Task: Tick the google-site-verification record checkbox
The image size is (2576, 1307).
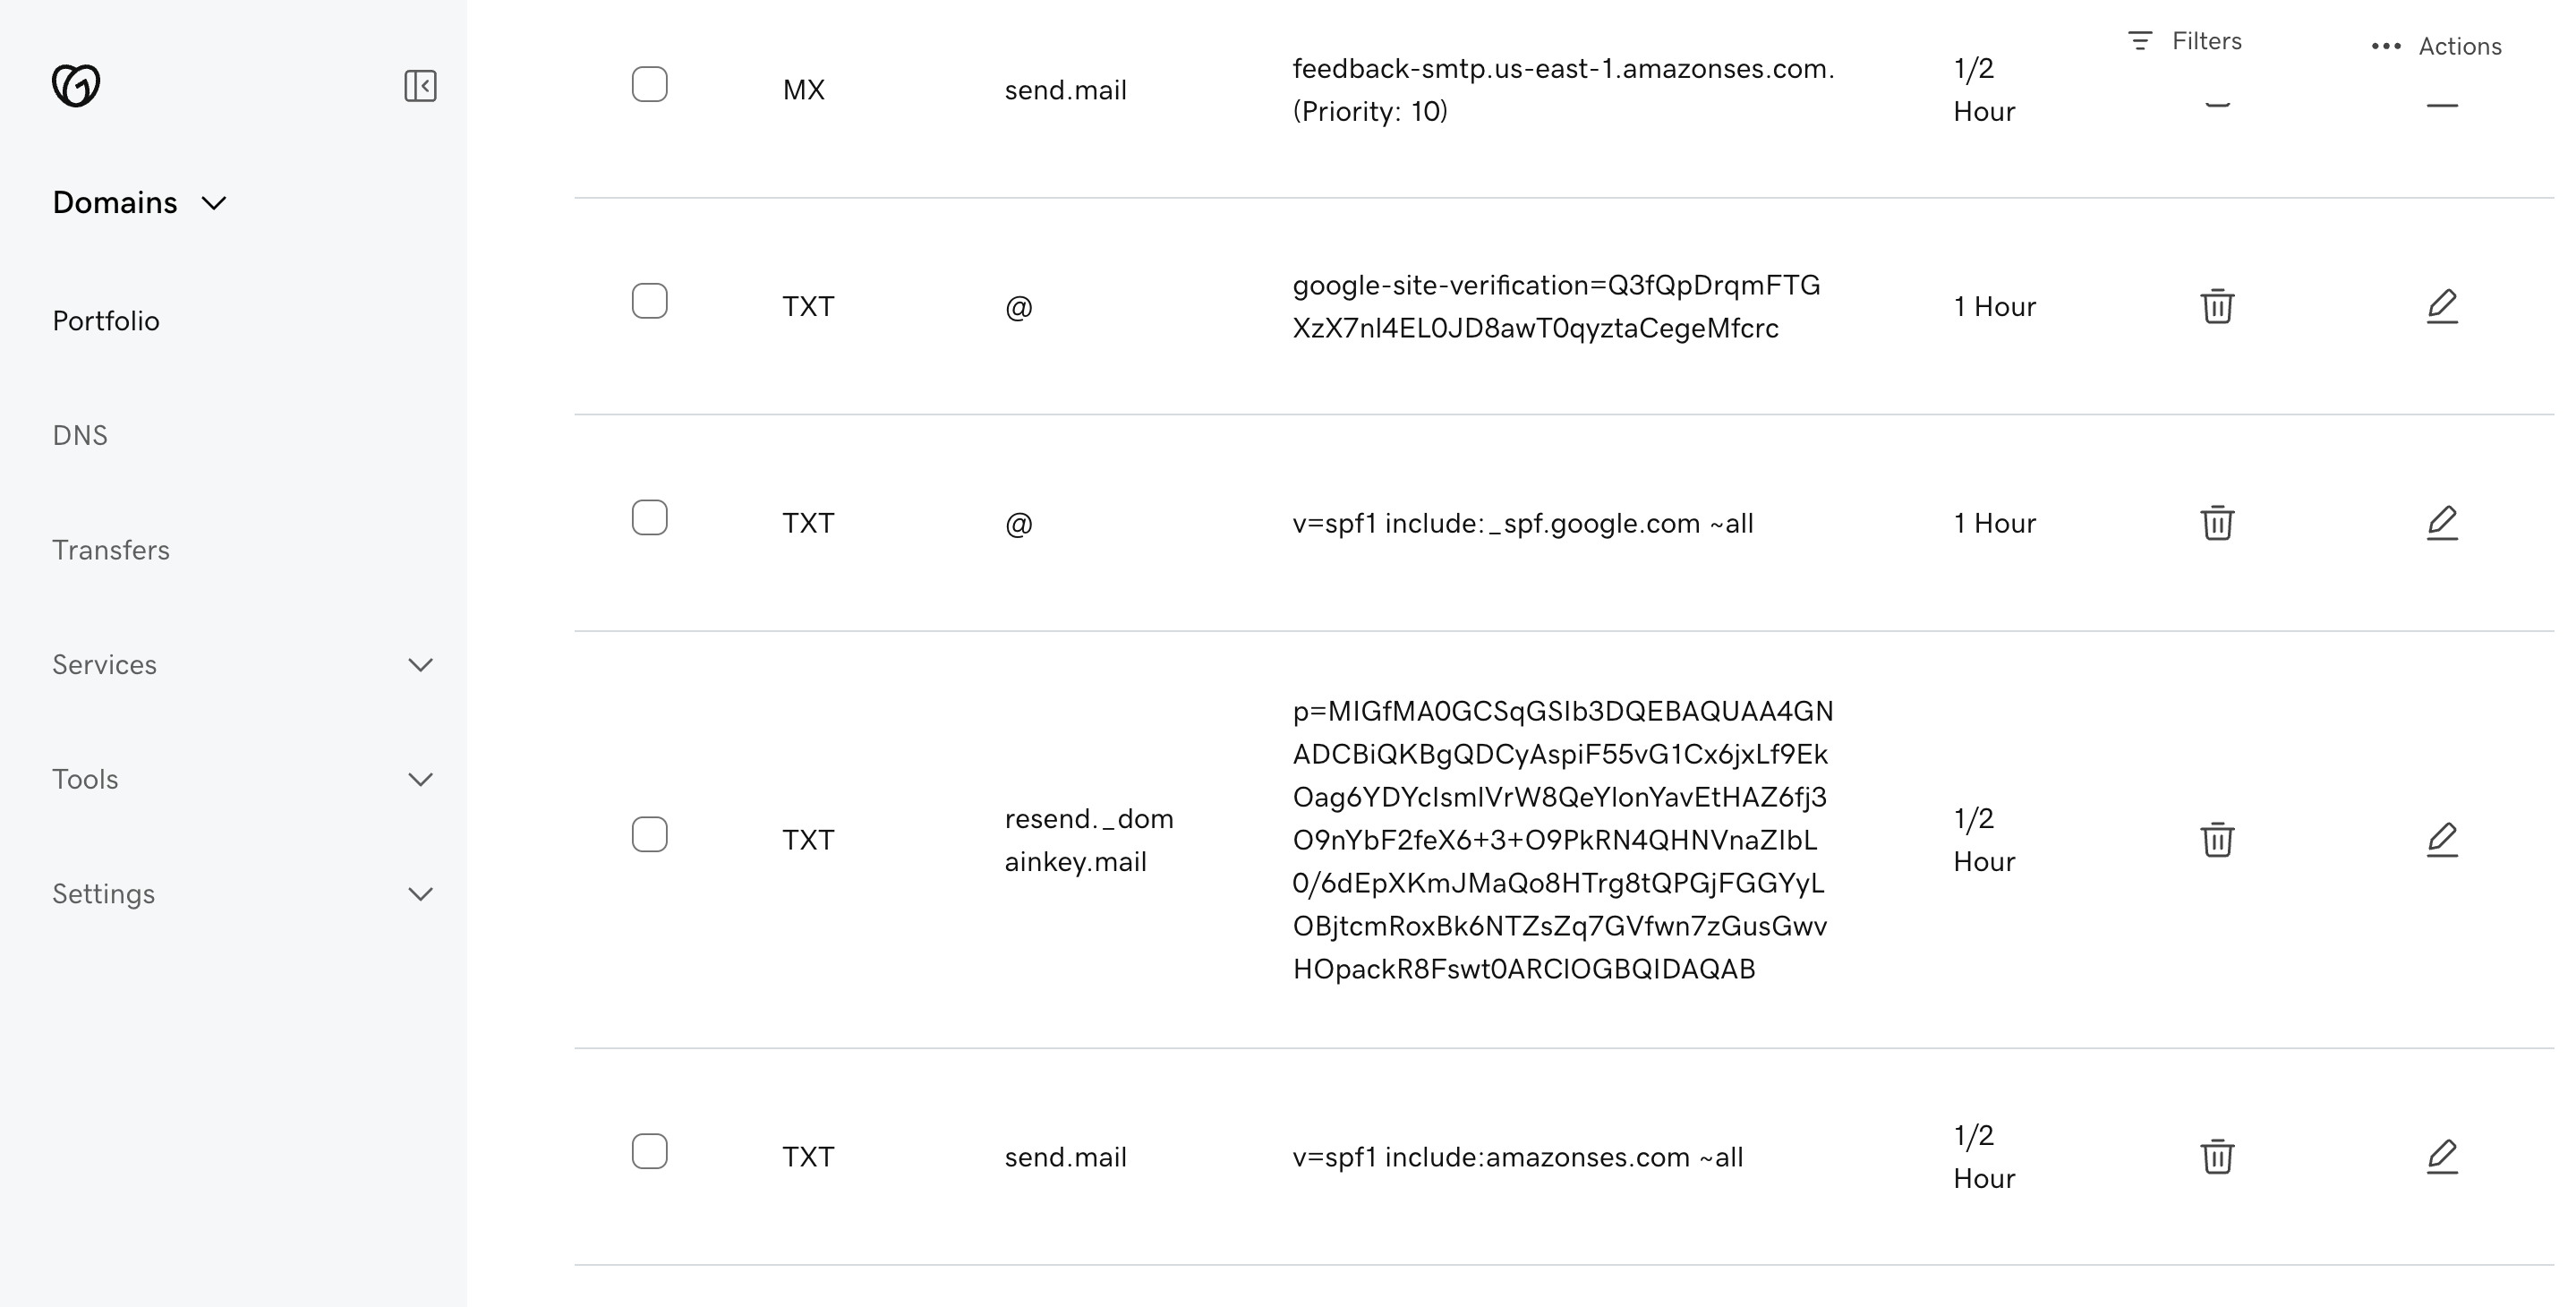Action: click(x=650, y=299)
